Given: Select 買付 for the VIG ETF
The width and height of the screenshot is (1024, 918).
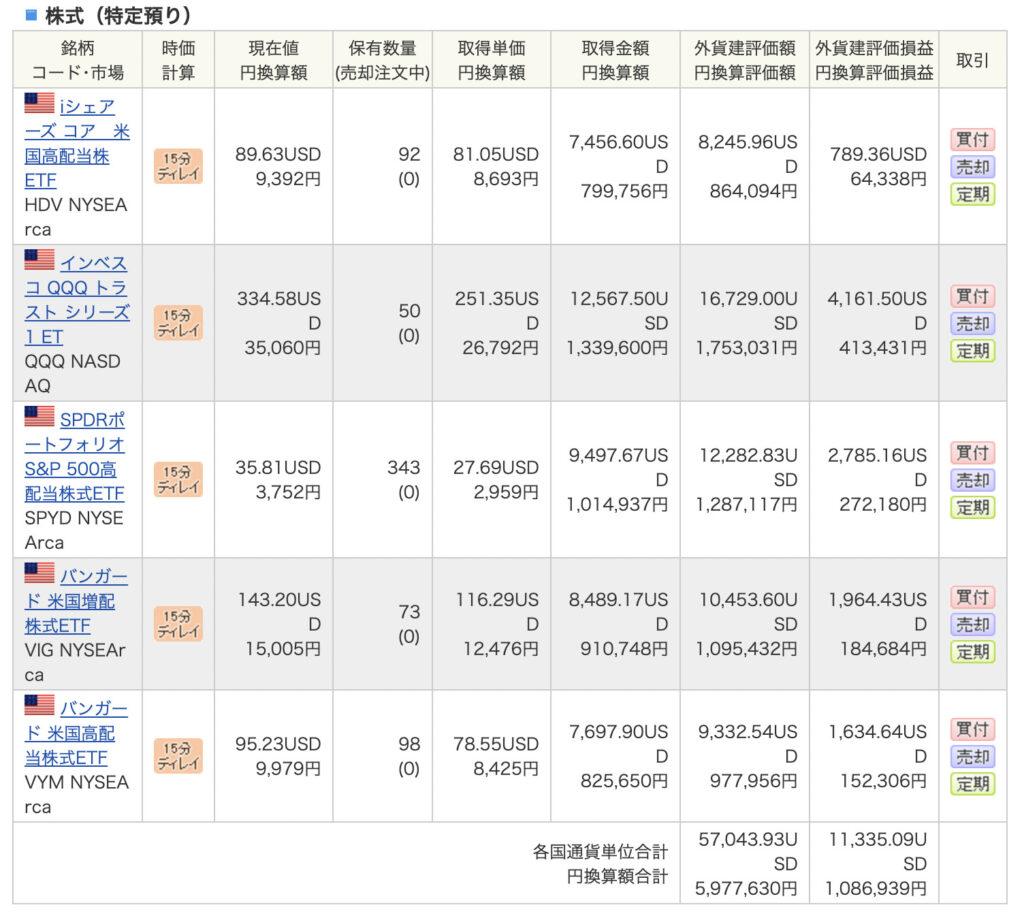Looking at the screenshot, I should click(x=972, y=597).
